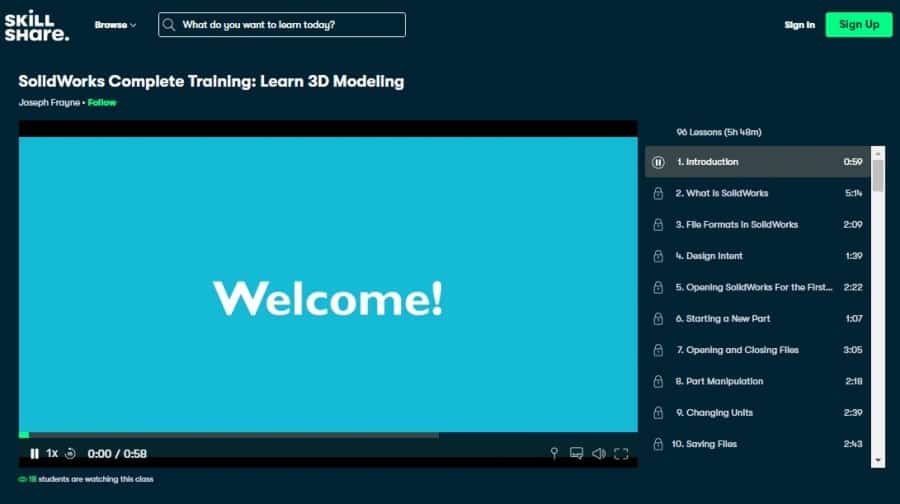Open the Browse dropdown menu

click(115, 25)
